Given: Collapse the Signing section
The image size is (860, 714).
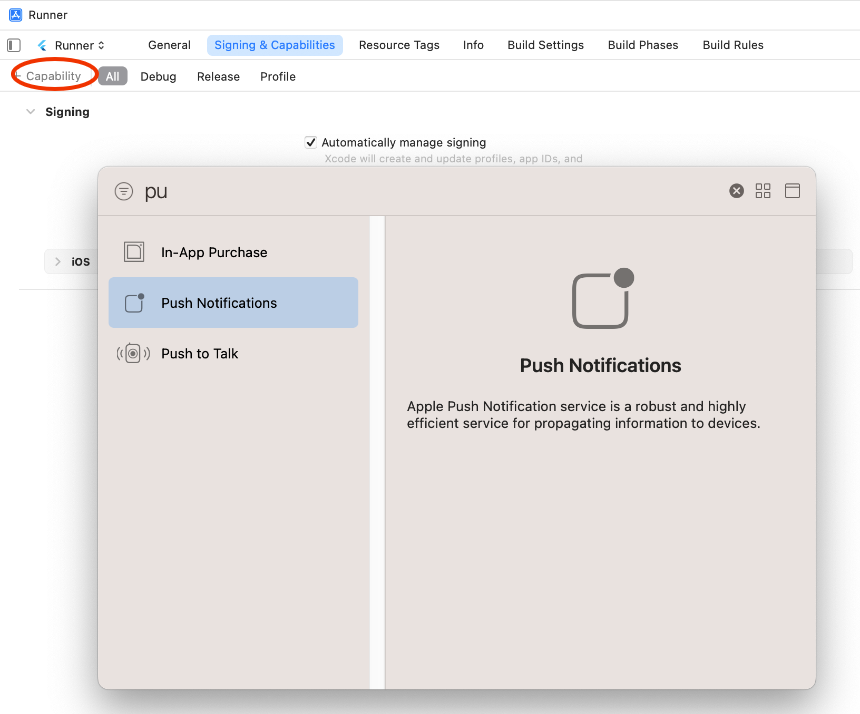Looking at the screenshot, I should coord(31,112).
